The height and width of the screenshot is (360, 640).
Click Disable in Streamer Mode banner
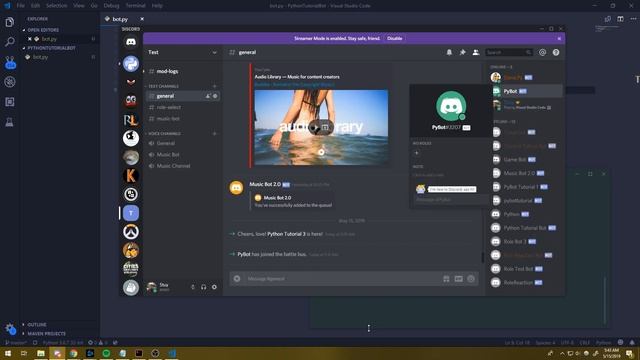click(394, 38)
